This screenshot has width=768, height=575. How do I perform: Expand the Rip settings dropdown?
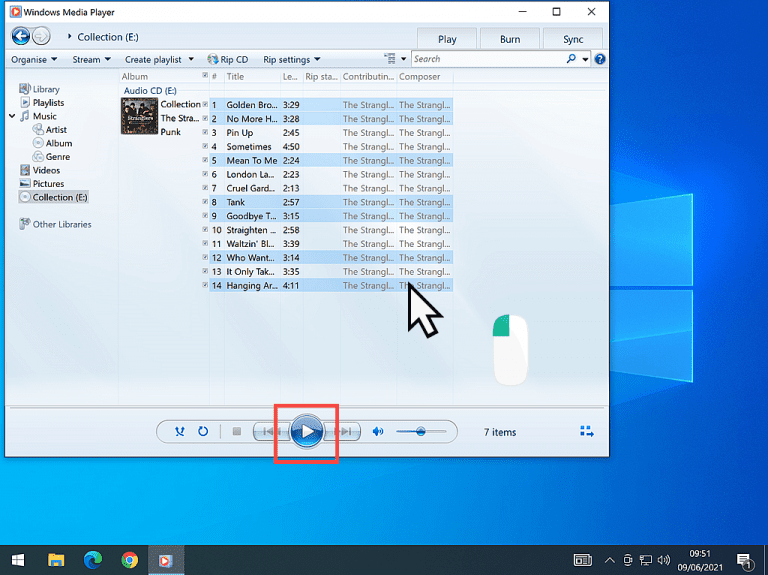click(x=291, y=59)
